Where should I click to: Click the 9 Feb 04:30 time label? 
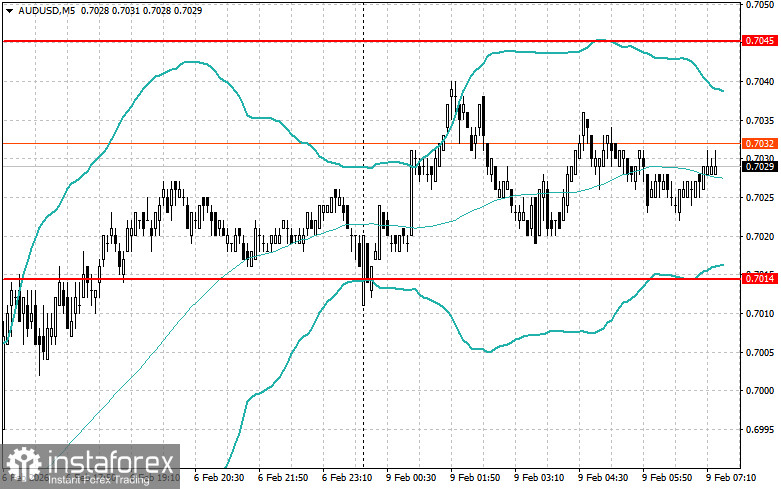(603, 478)
